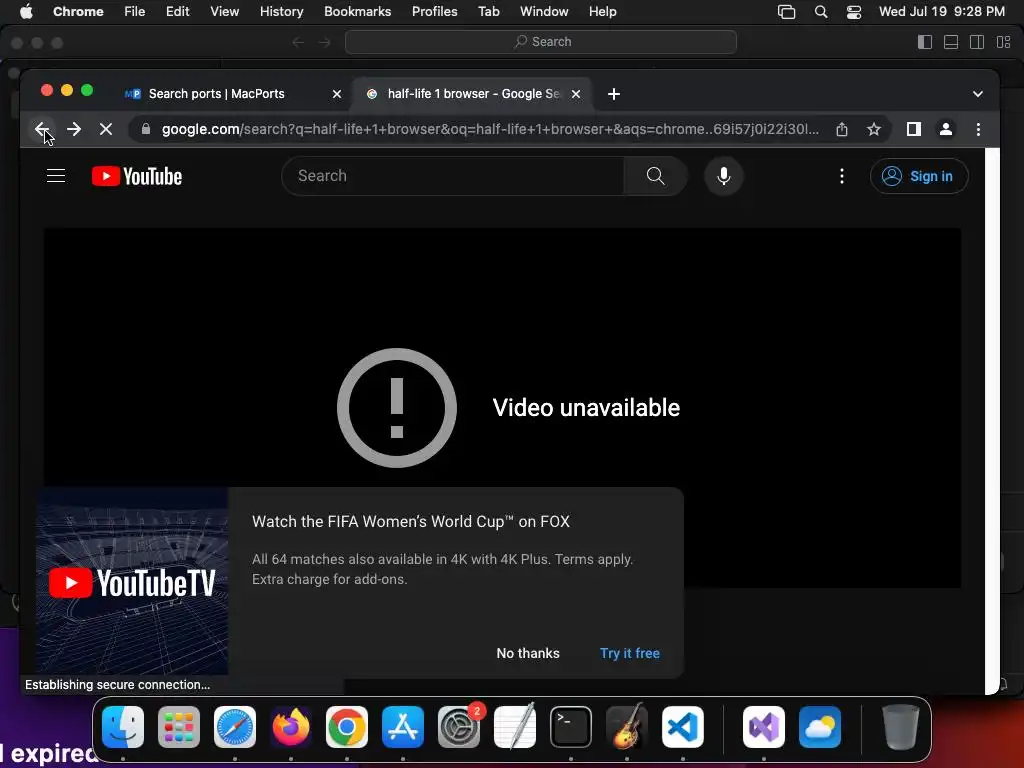The image size is (1024, 768).
Task: Open YouTube hamburger guide menu
Action: coord(56,176)
